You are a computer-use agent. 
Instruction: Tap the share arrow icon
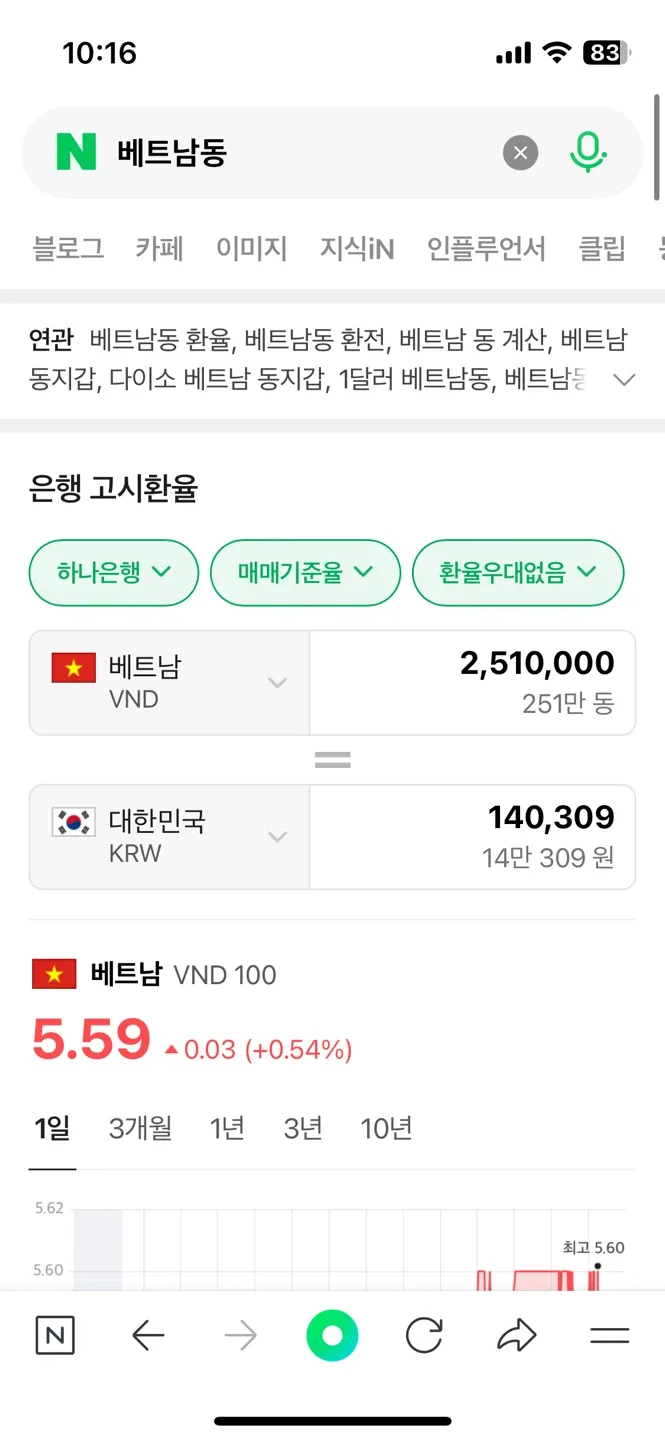tap(516, 1336)
